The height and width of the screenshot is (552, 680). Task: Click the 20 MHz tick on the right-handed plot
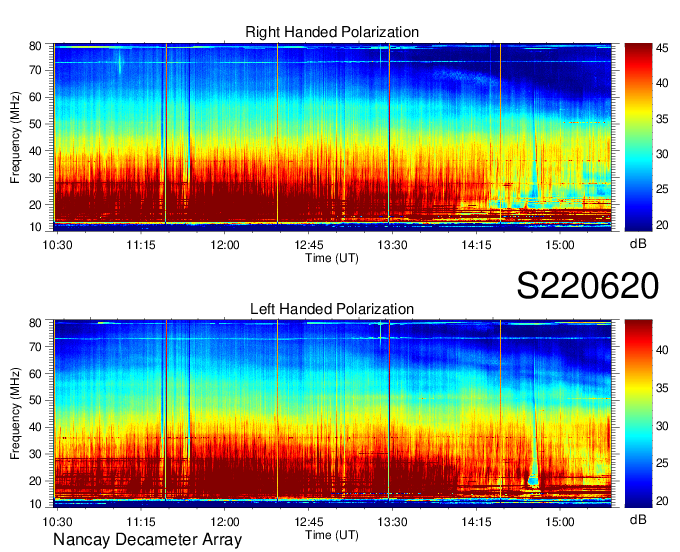pyautogui.click(x=35, y=205)
